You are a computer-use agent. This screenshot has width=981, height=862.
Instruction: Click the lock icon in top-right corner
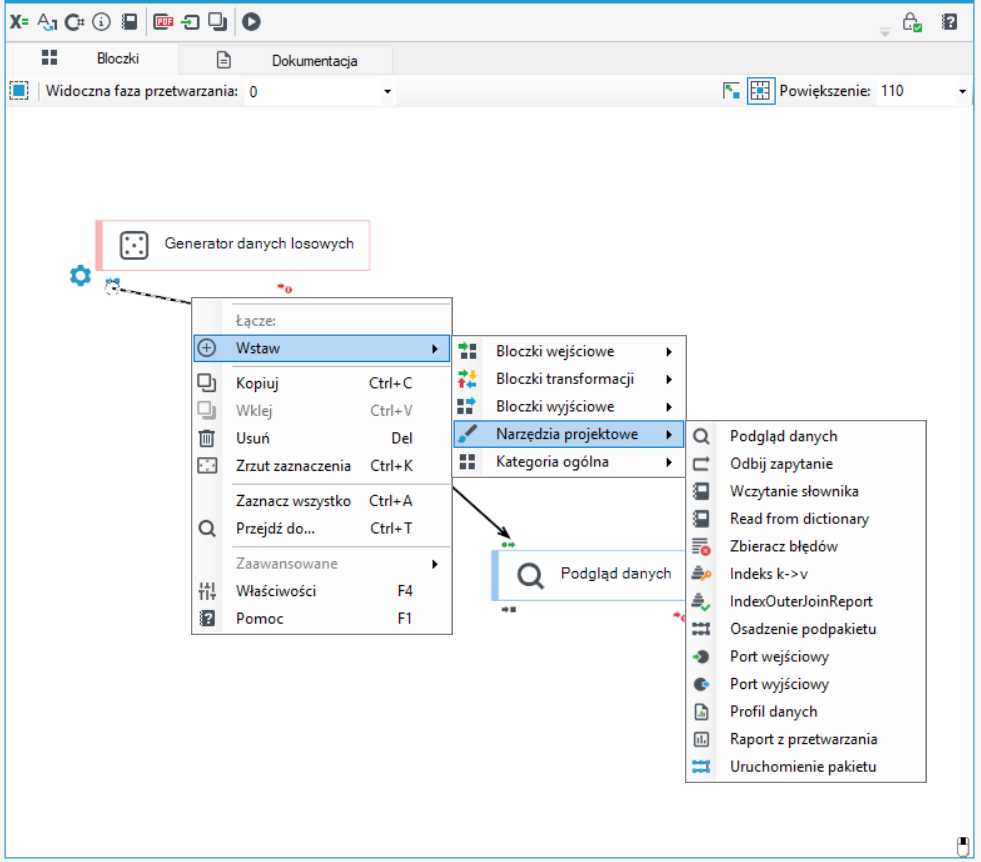point(912,23)
